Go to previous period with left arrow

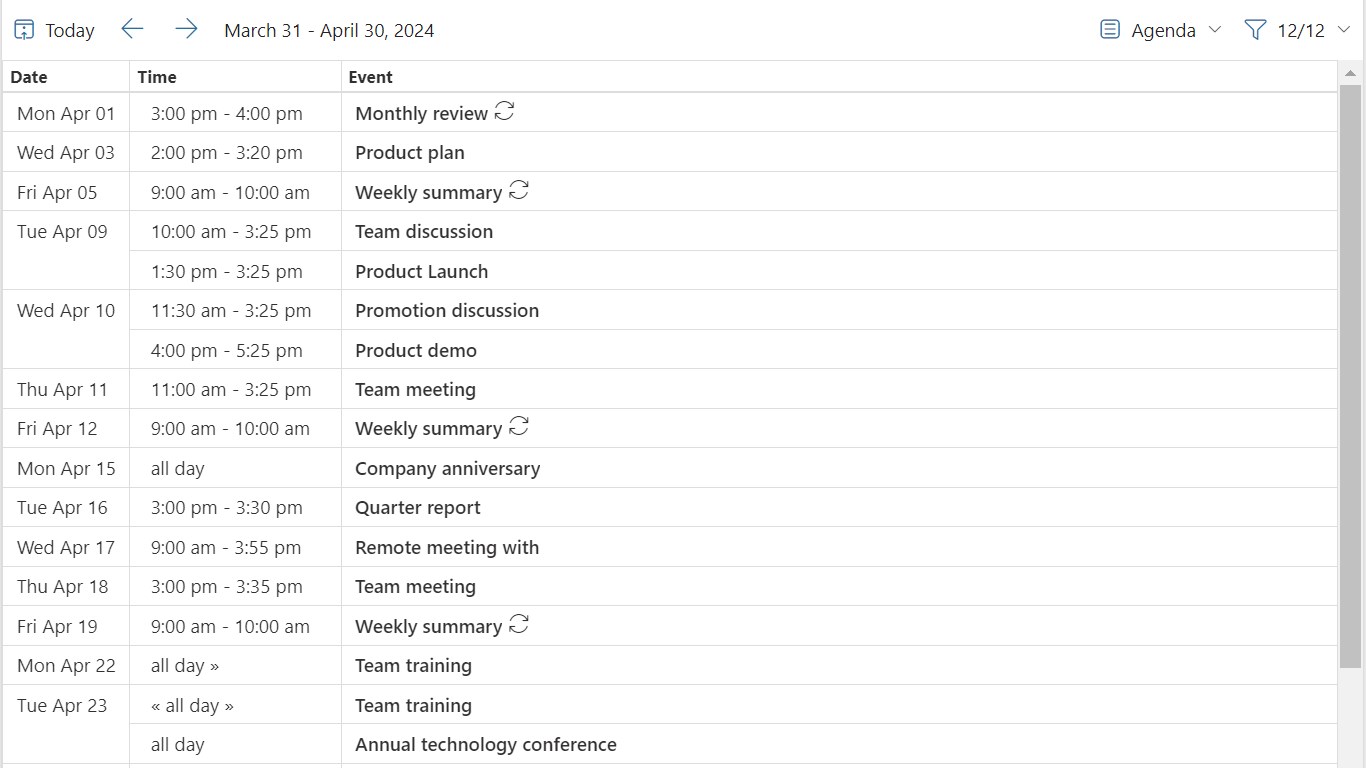(x=132, y=29)
